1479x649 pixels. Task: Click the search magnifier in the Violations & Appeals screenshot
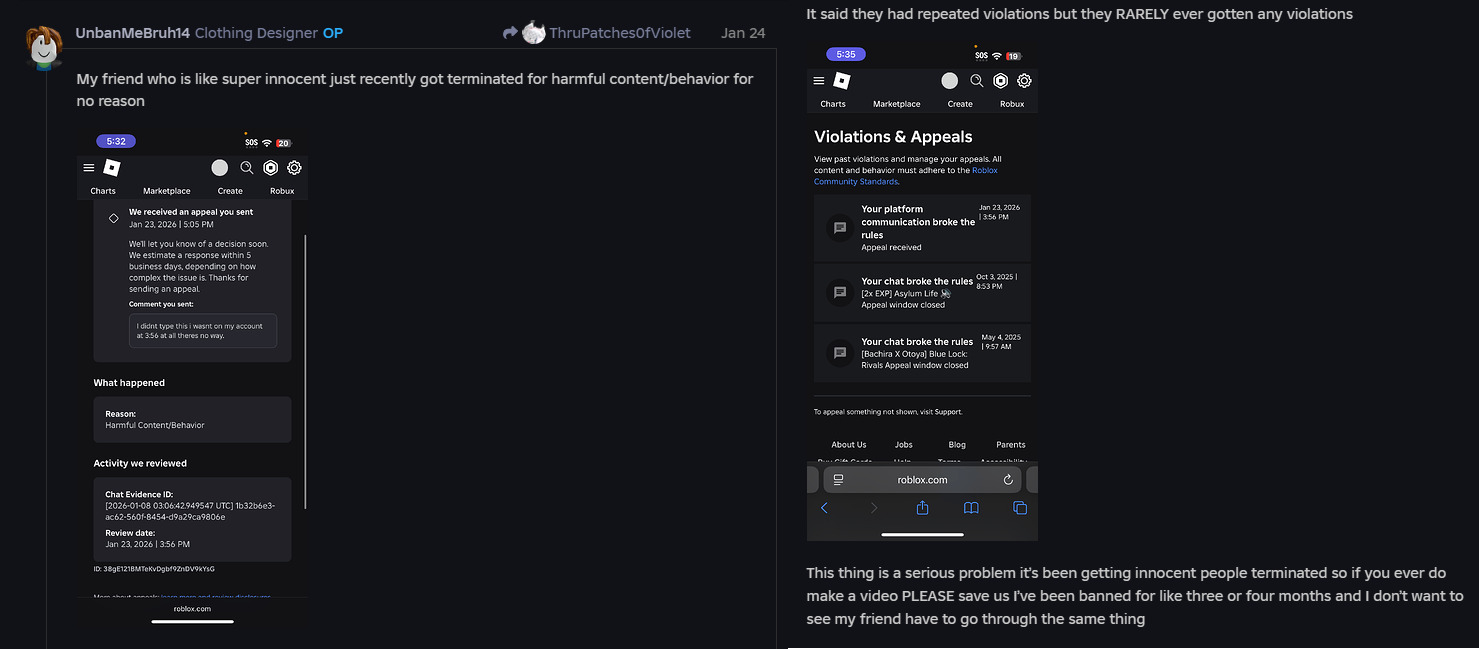977,81
